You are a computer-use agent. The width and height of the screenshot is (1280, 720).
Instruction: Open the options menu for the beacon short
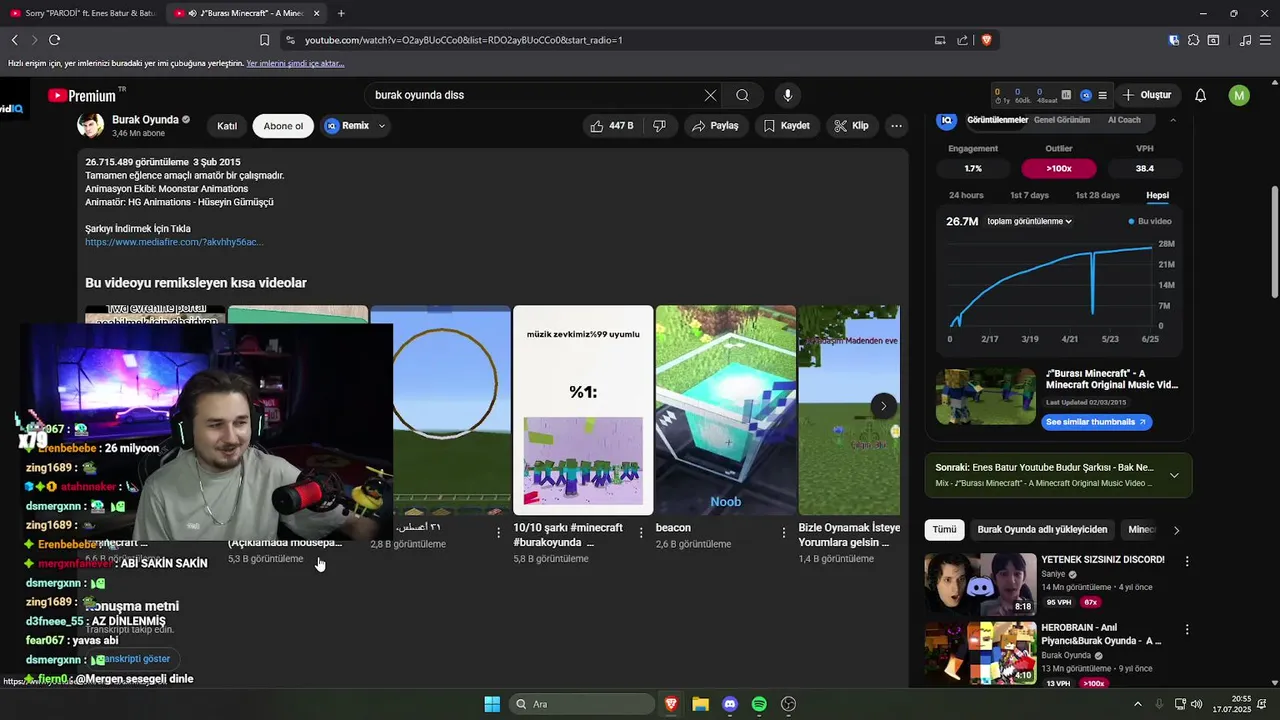click(784, 533)
